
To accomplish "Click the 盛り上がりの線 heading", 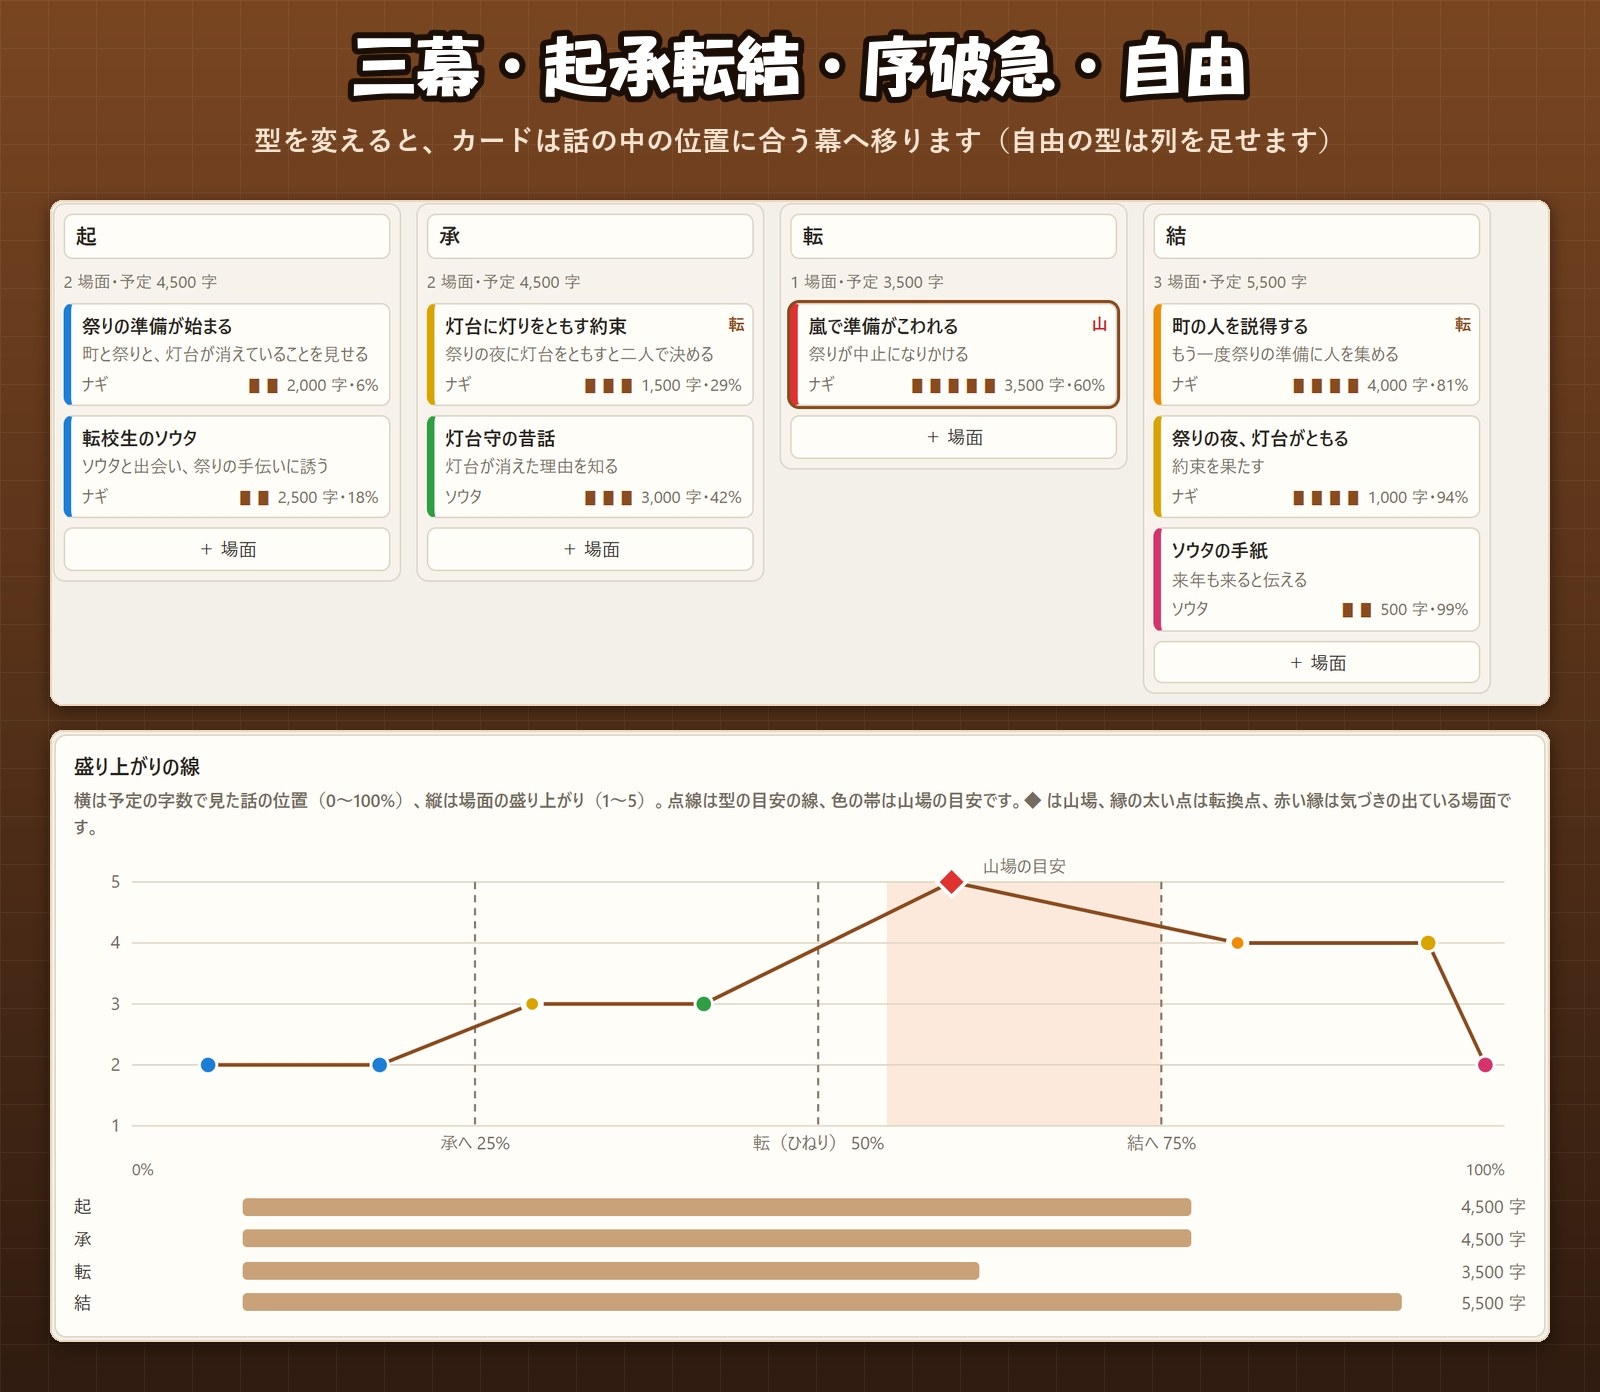I will [137, 767].
